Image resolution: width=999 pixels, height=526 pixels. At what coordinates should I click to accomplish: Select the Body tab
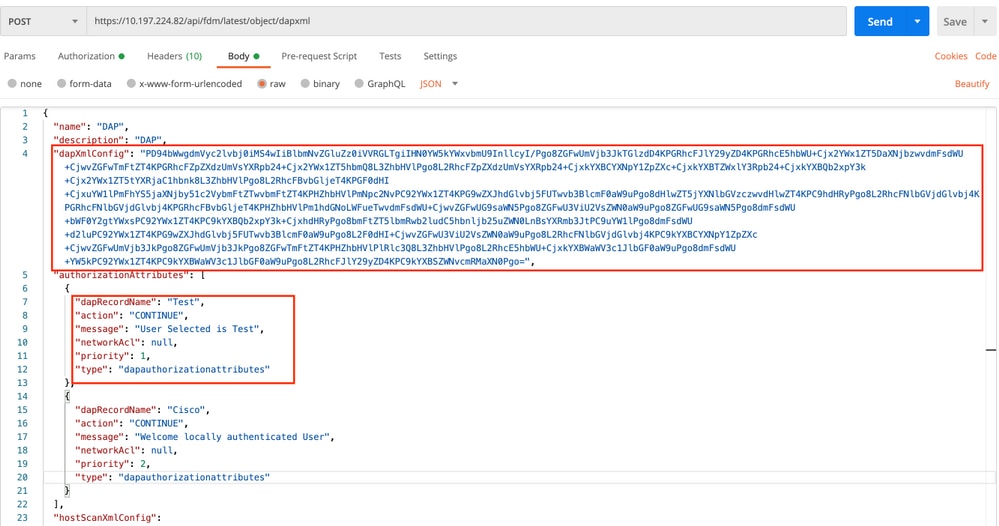click(x=243, y=56)
